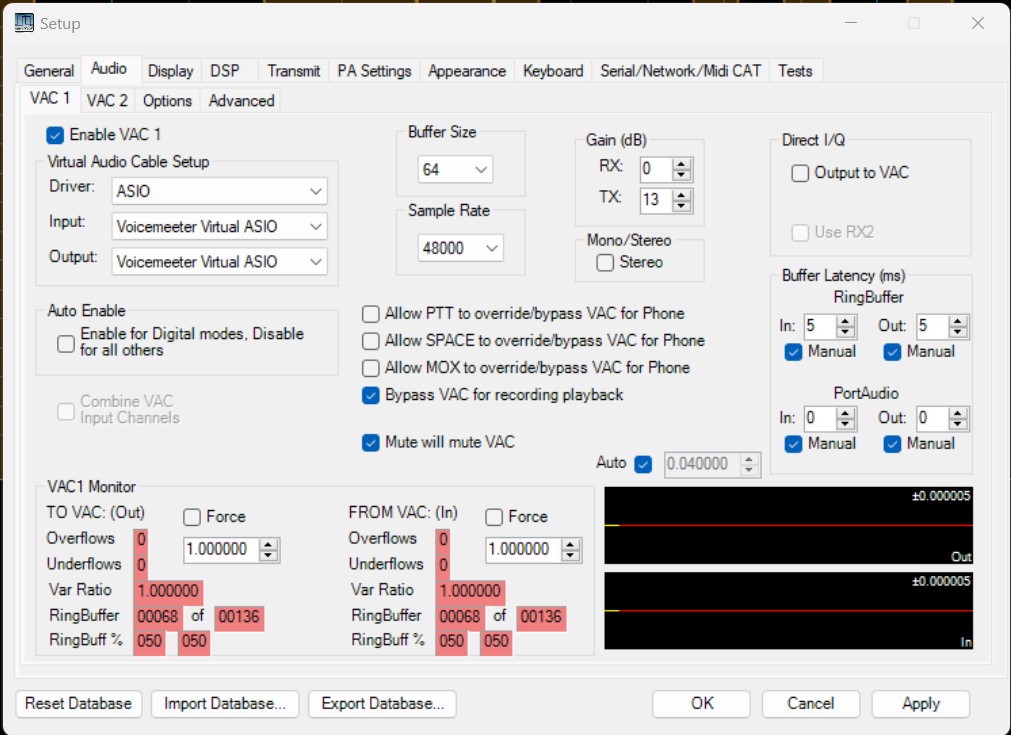Increase TX gain using the up arrow
The height and width of the screenshot is (735, 1011).
click(682, 195)
